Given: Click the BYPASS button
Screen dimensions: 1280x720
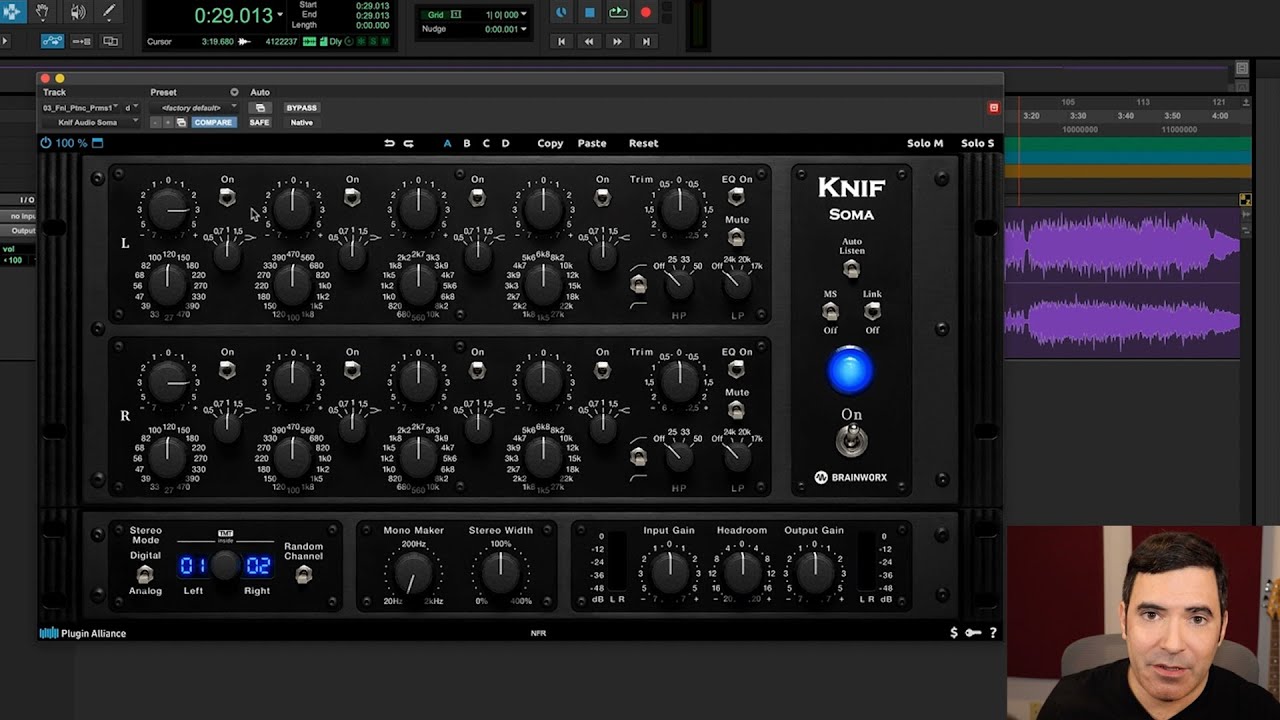Looking at the screenshot, I should coord(301,107).
